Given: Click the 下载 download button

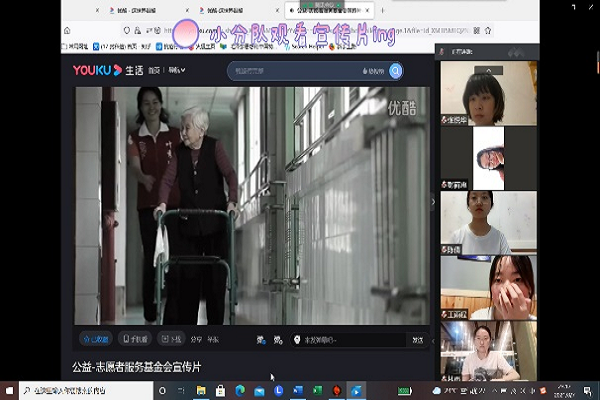Looking at the screenshot, I should tap(171, 339).
